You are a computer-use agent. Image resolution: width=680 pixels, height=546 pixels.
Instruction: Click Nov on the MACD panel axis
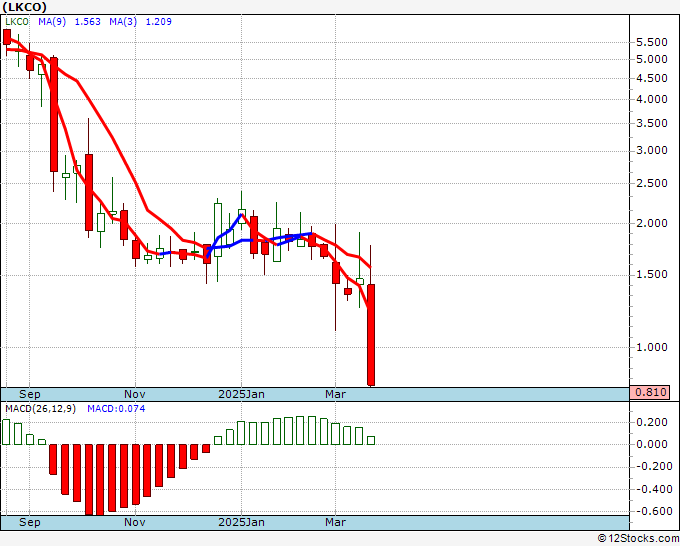click(x=135, y=522)
